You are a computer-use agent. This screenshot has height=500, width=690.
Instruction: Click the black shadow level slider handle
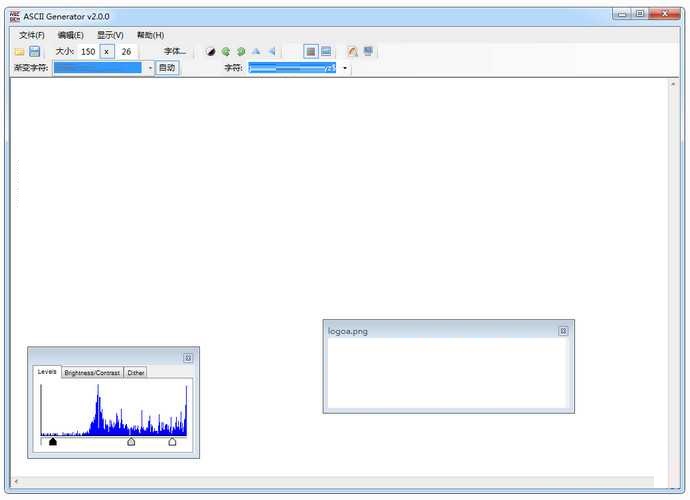pyautogui.click(x=53, y=441)
